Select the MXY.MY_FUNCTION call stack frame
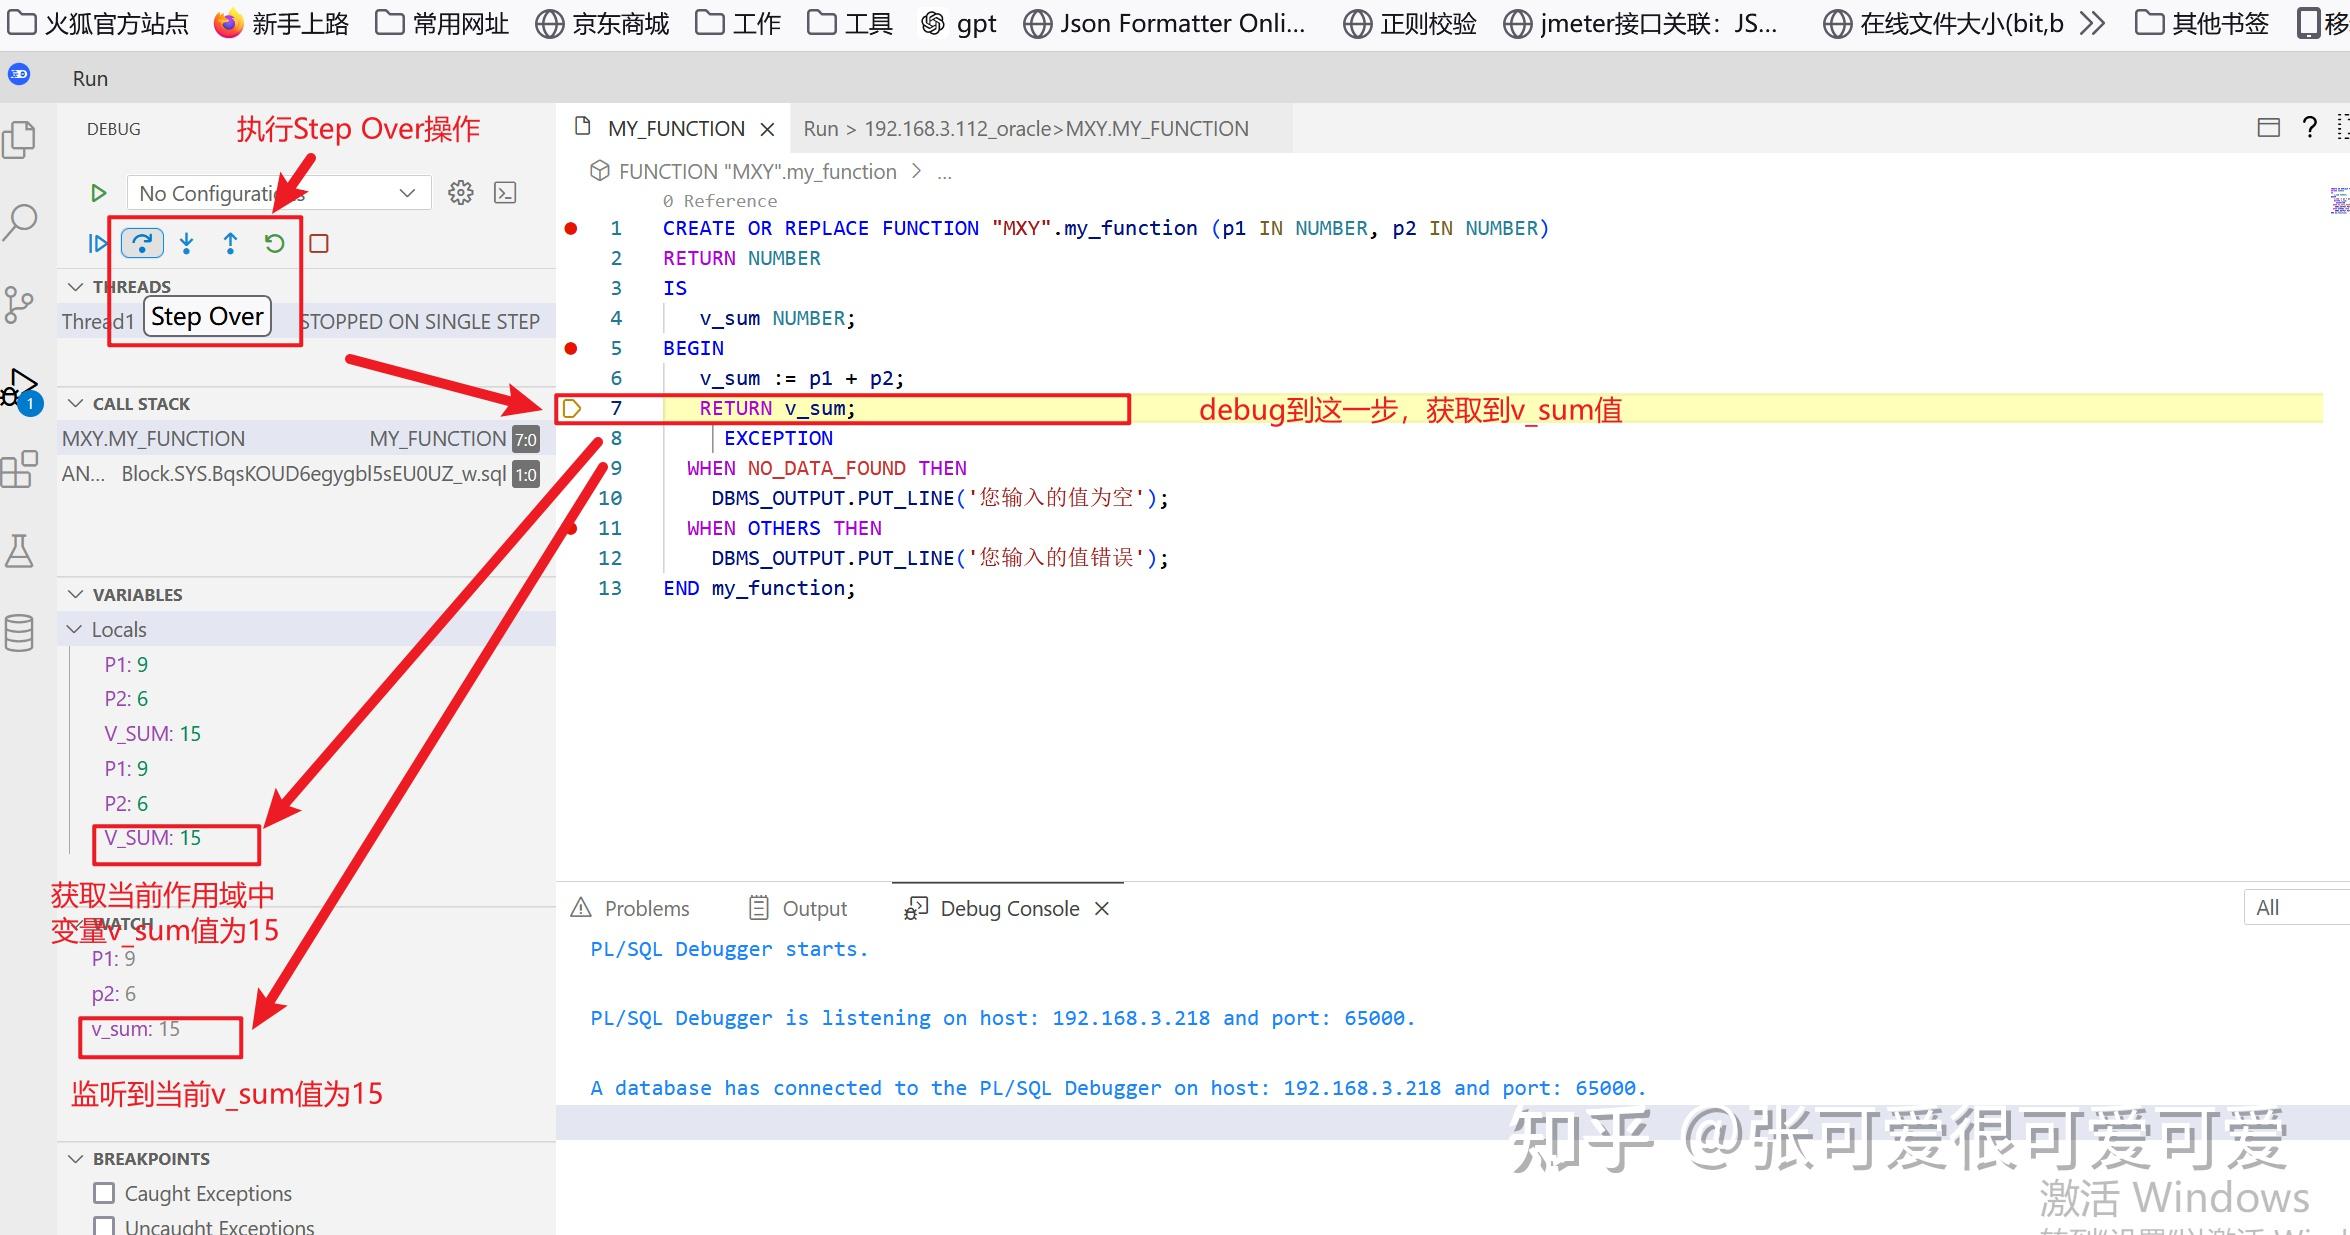The height and width of the screenshot is (1235, 2350). pos(154,438)
